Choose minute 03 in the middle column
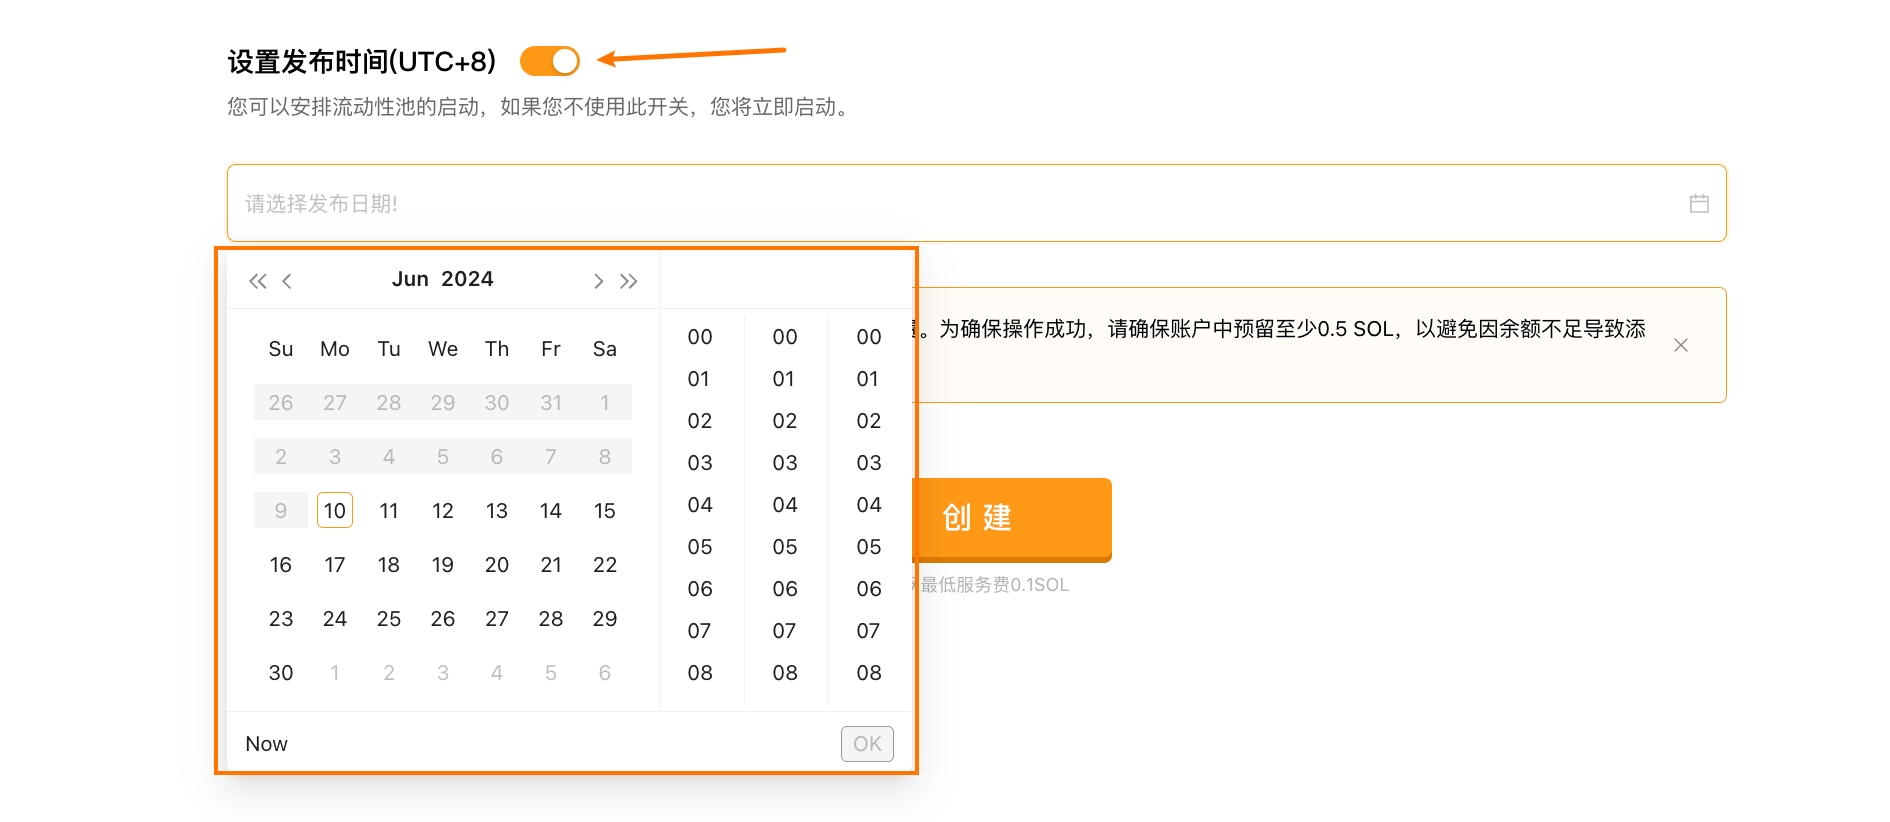 coord(785,463)
